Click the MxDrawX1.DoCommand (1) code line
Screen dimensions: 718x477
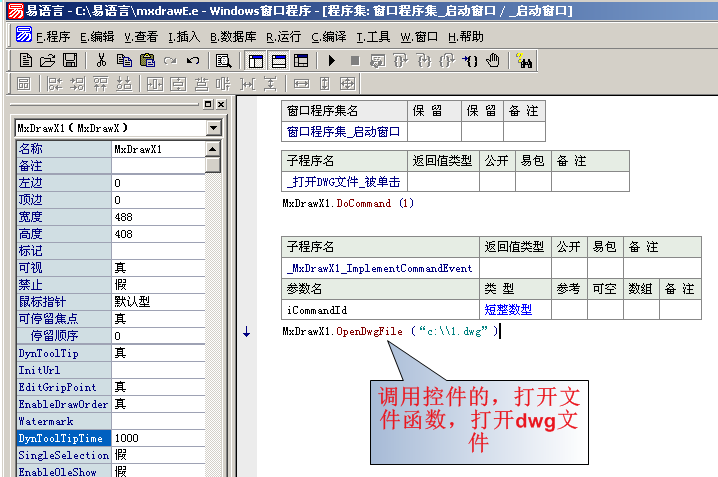pos(348,203)
